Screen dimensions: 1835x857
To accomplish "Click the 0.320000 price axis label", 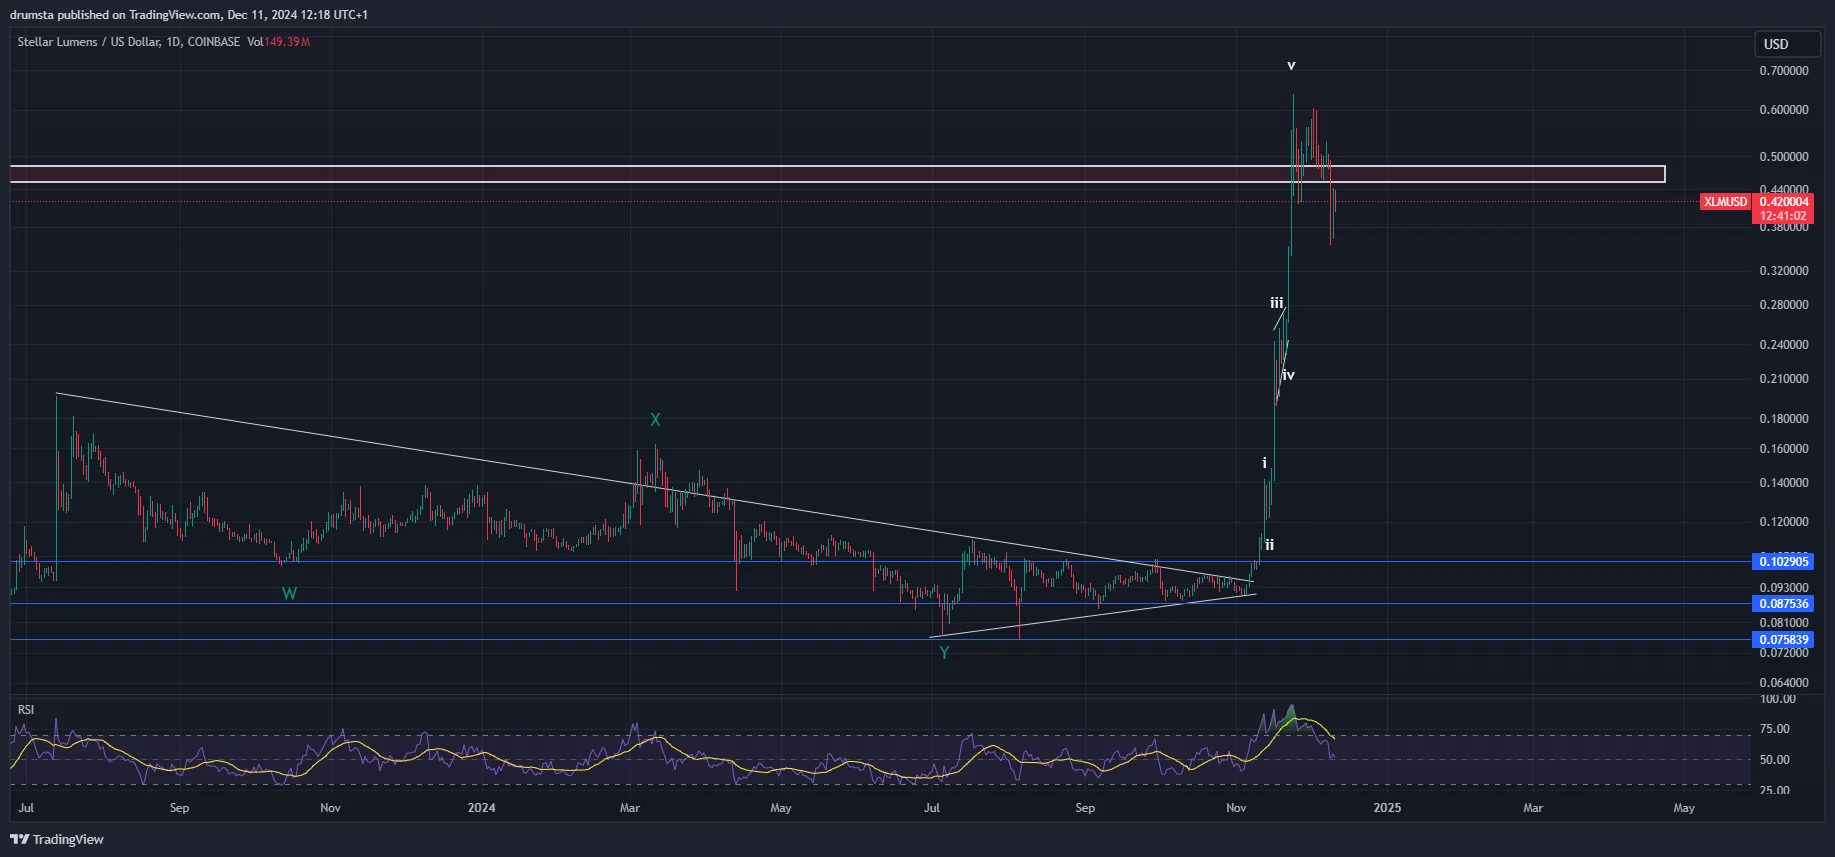I will 1784,271.
